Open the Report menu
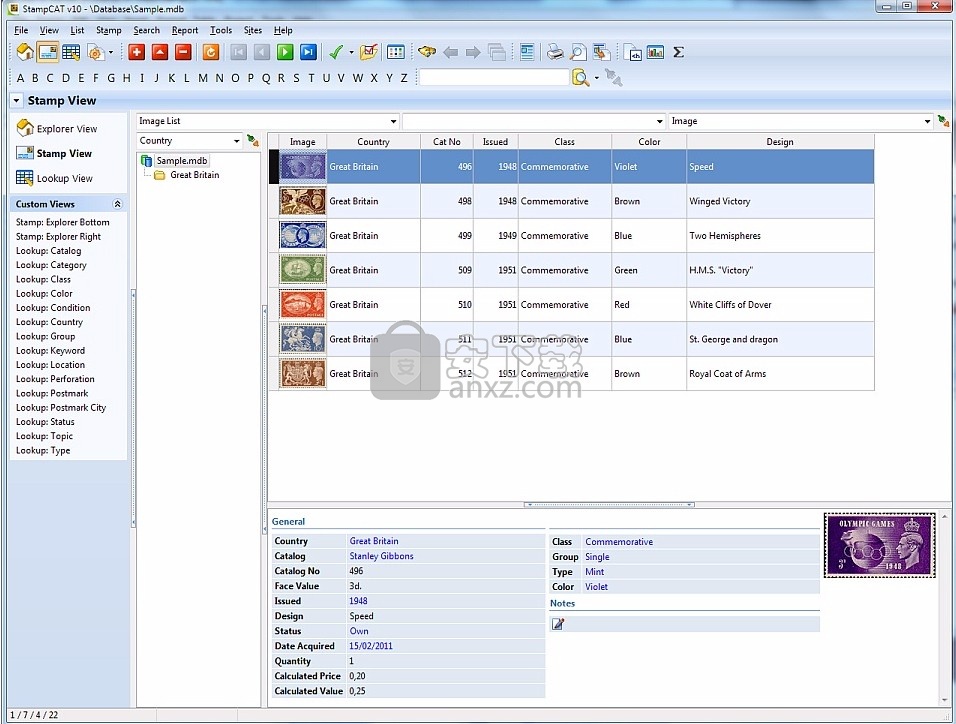This screenshot has width=956, height=724. click(185, 30)
